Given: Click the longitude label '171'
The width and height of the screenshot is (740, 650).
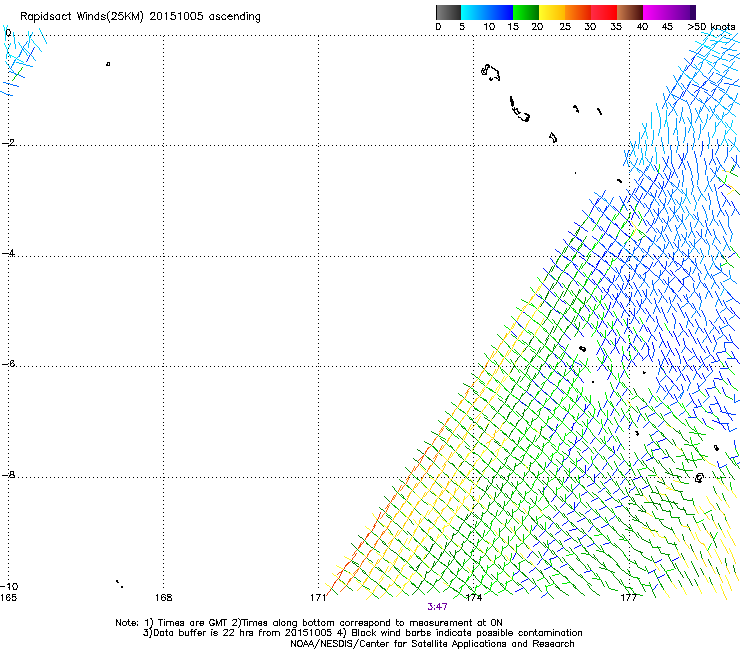Looking at the screenshot, I should click(318, 598).
